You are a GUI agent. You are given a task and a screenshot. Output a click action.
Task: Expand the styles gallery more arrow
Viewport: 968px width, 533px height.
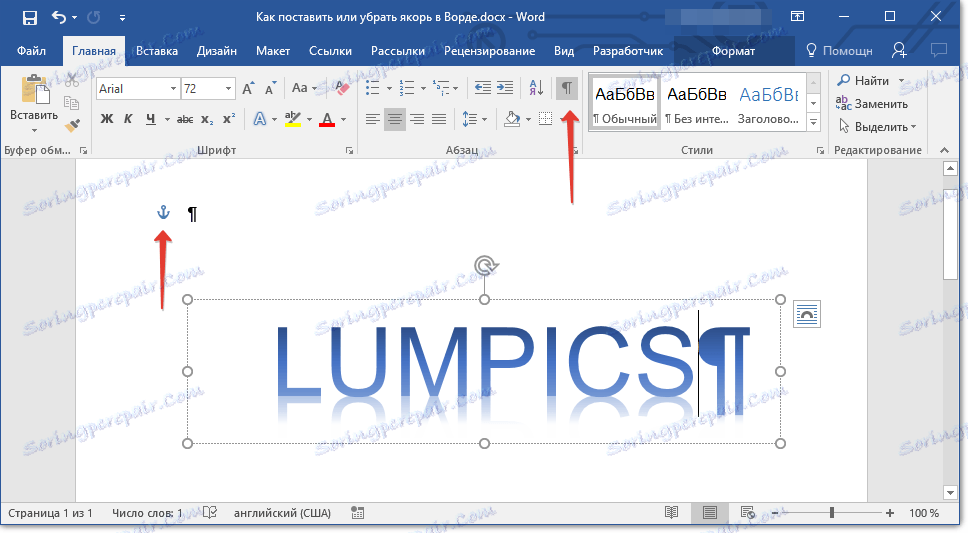tap(814, 122)
